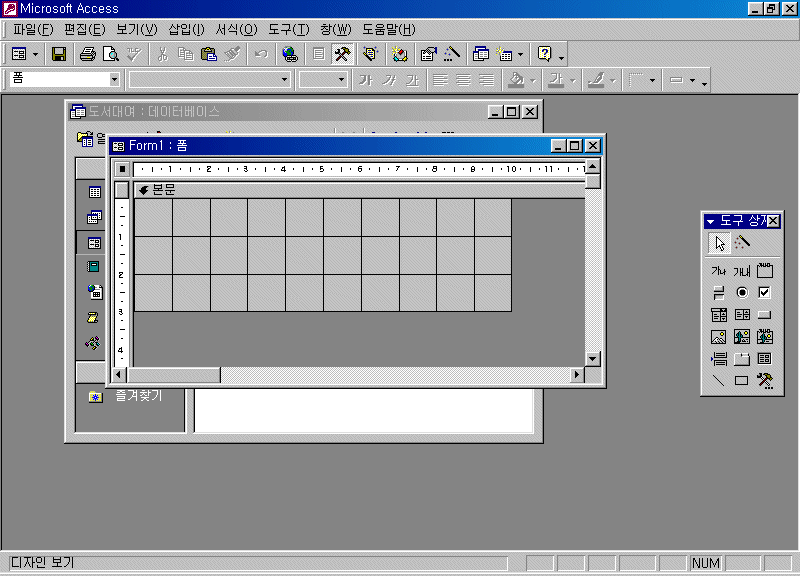Toggle Underline formatting
The width and height of the screenshot is (800, 576).
point(412,80)
